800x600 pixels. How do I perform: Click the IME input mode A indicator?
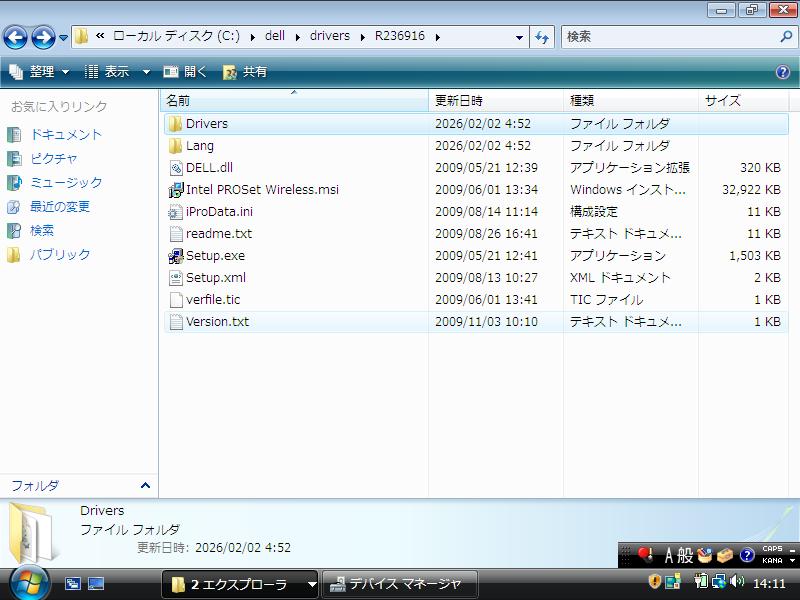668,555
